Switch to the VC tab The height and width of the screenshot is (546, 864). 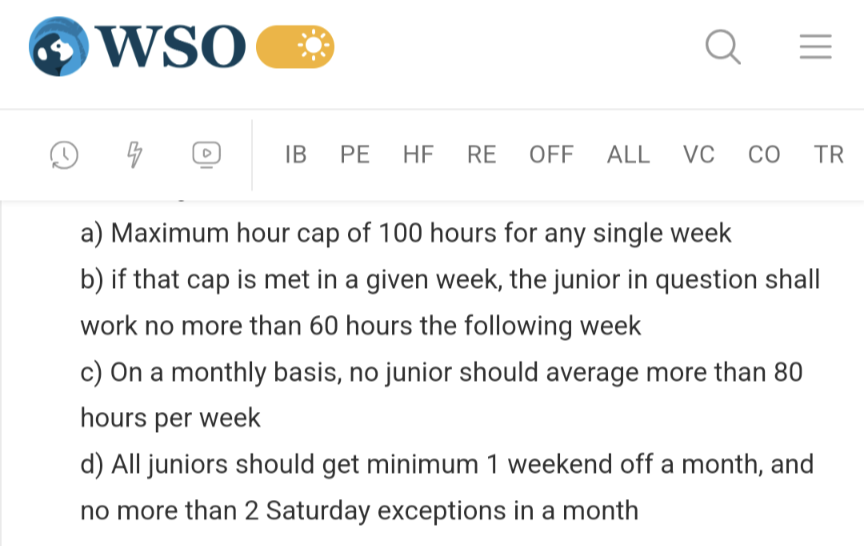[699, 155]
